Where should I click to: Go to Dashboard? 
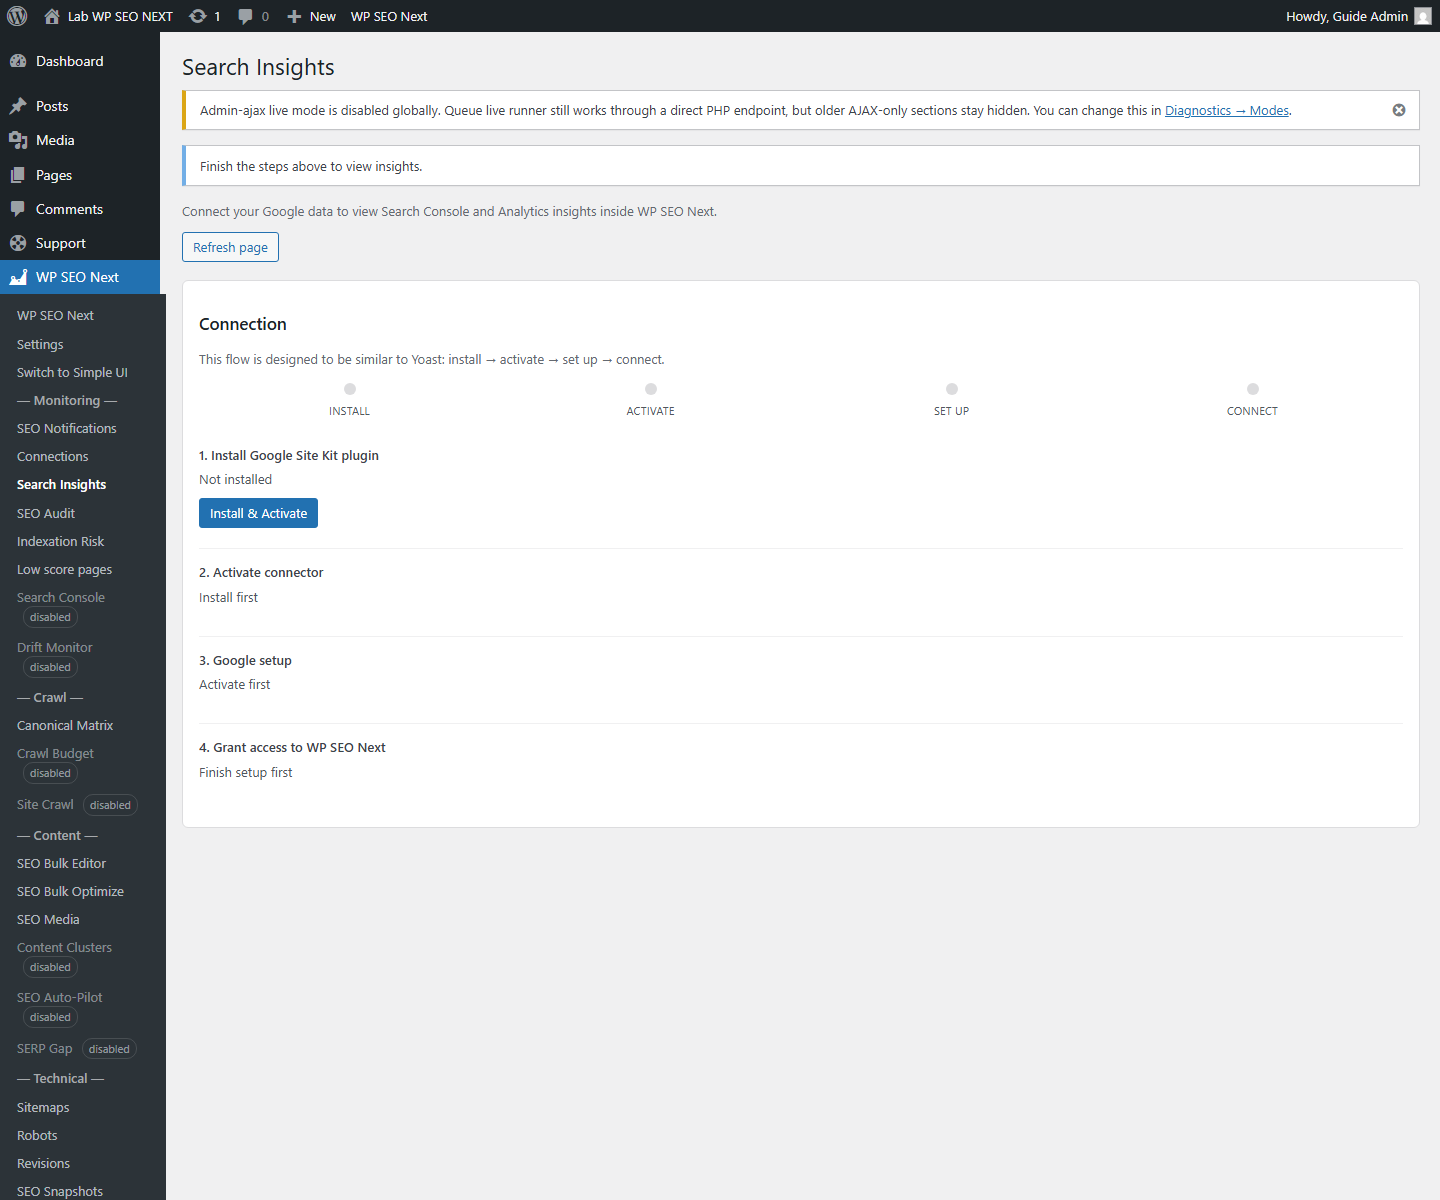[x=80, y=61]
